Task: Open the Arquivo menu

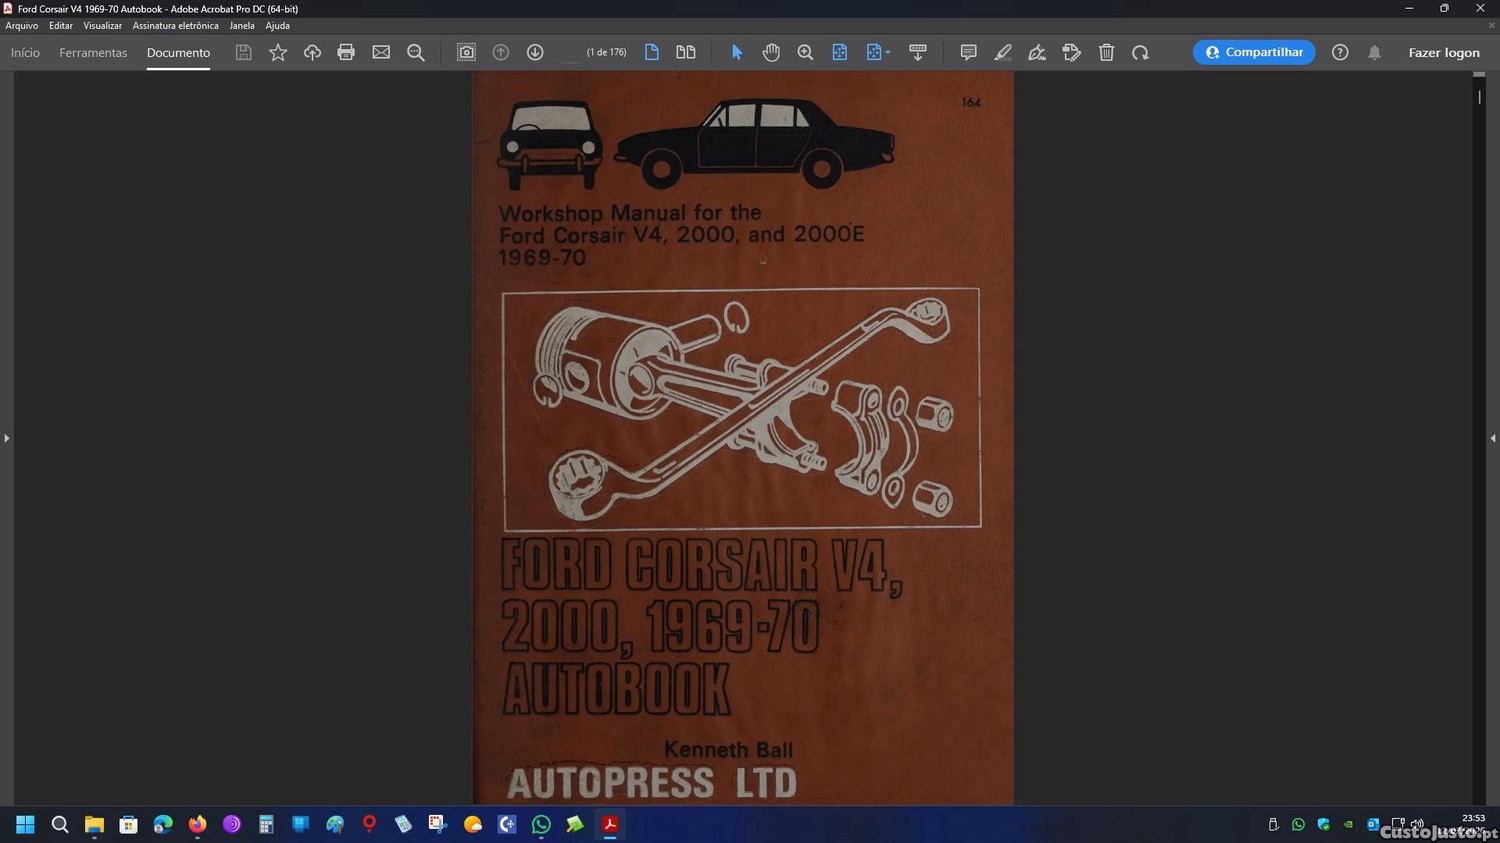Action: [x=22, y=26]
